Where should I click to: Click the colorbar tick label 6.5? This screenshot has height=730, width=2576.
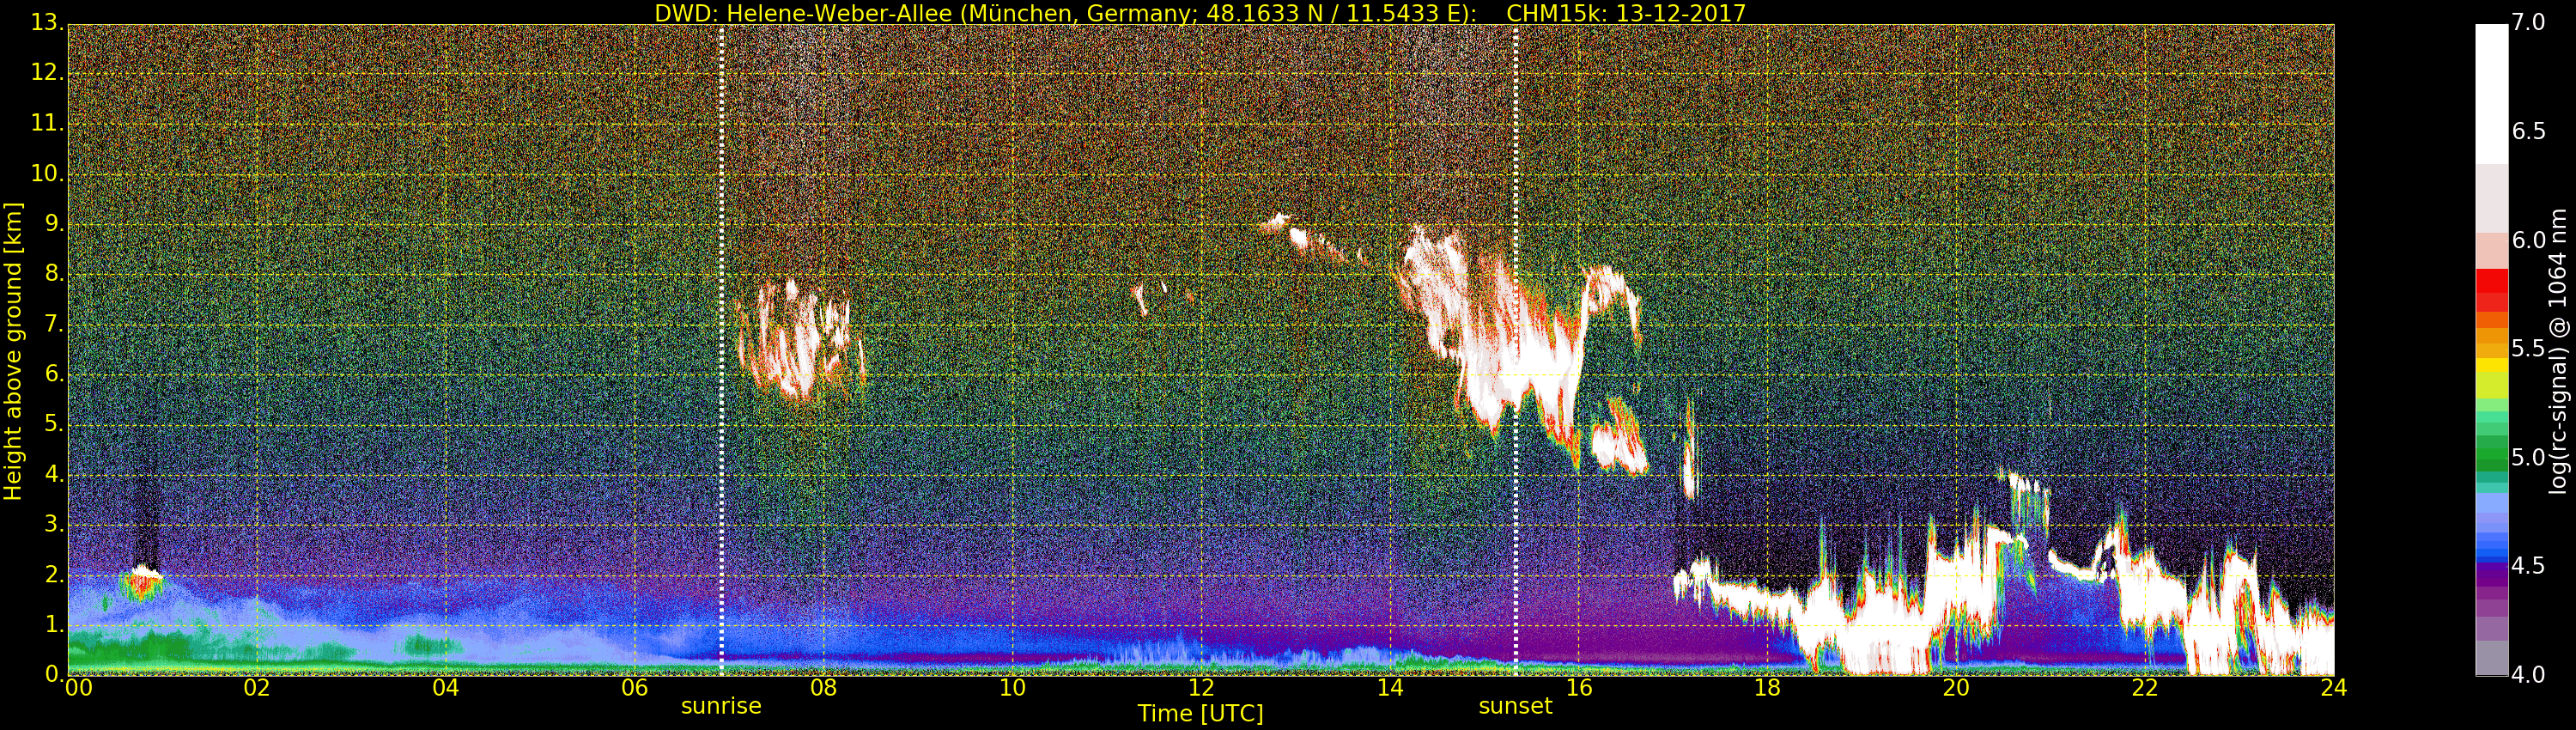(x=2528, y=131)
